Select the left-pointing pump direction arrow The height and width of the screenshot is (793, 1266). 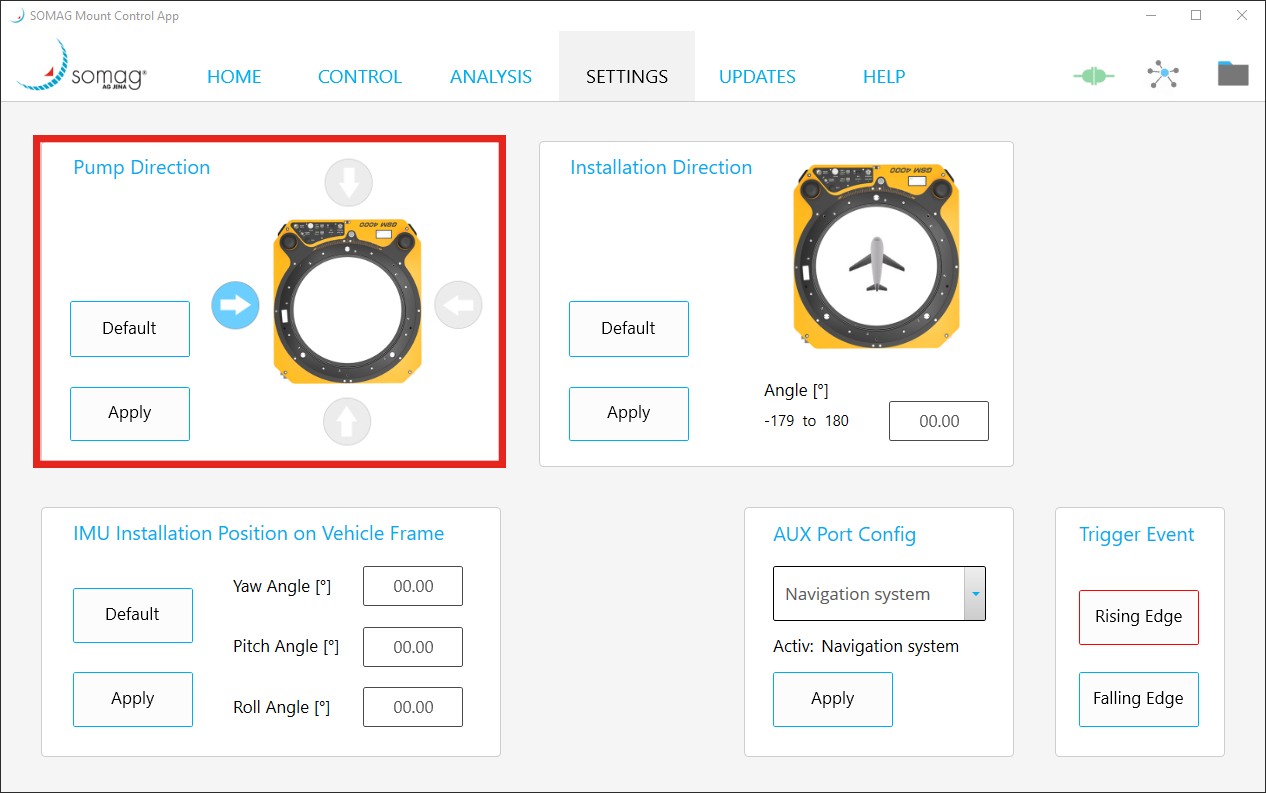point(458,305)
